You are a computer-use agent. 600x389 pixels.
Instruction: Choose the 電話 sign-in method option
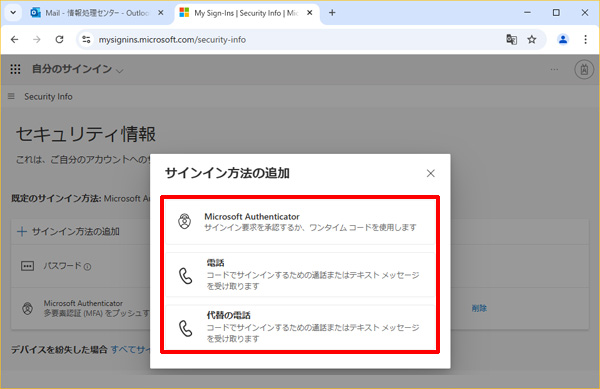300,275
